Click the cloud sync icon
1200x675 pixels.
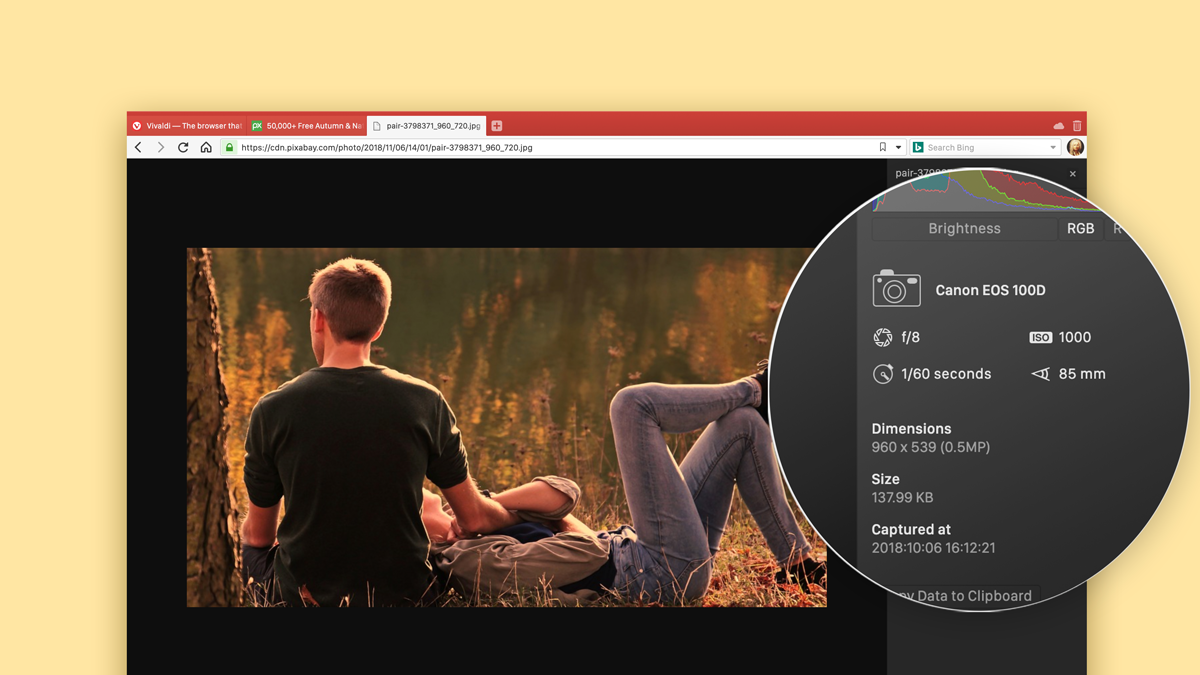pyautogui.click(x=1058, y=126)
